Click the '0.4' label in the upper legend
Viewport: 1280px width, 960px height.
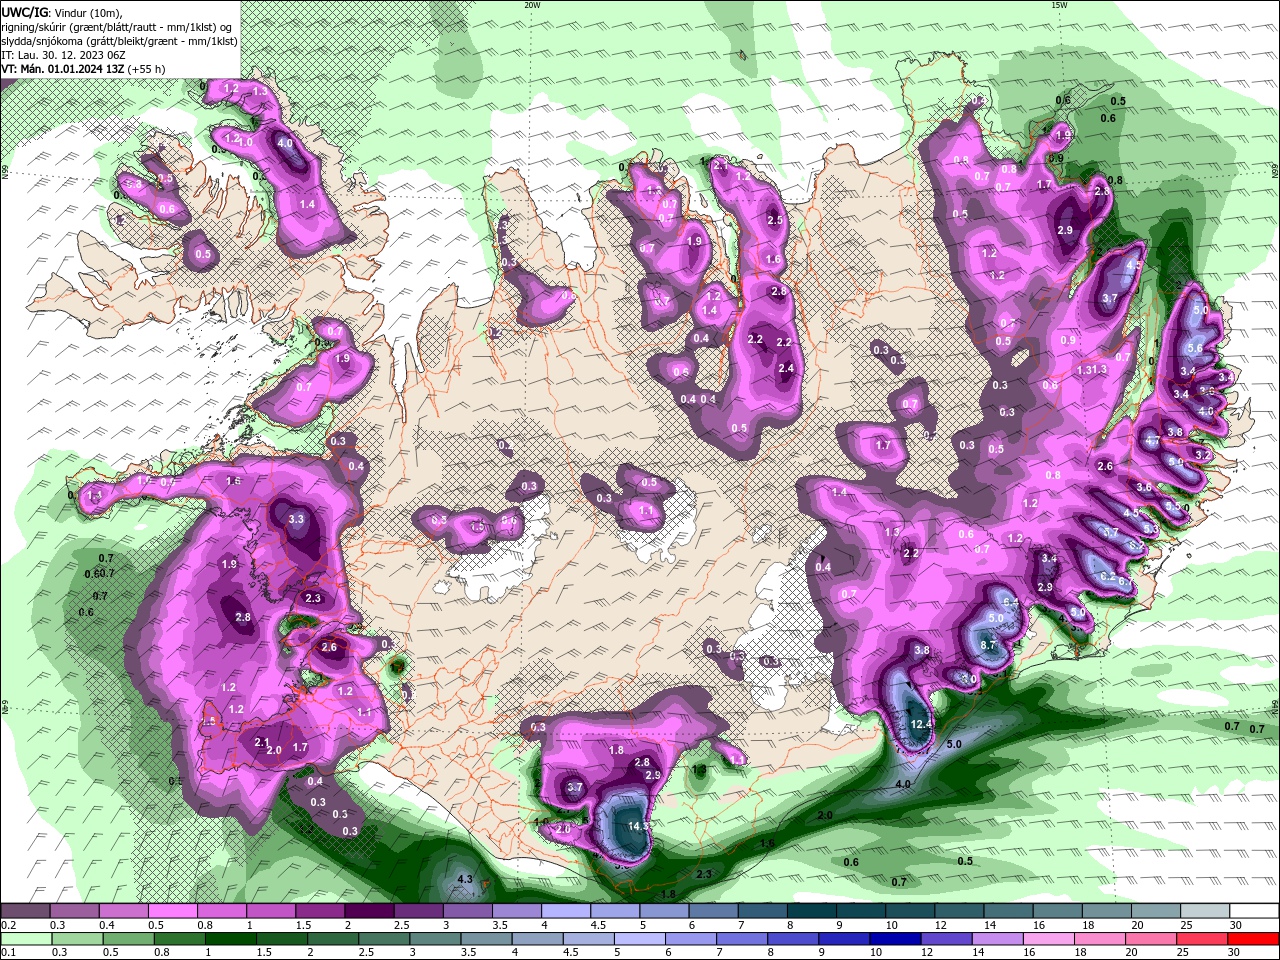pyautogui.click(x=107, y=925)
